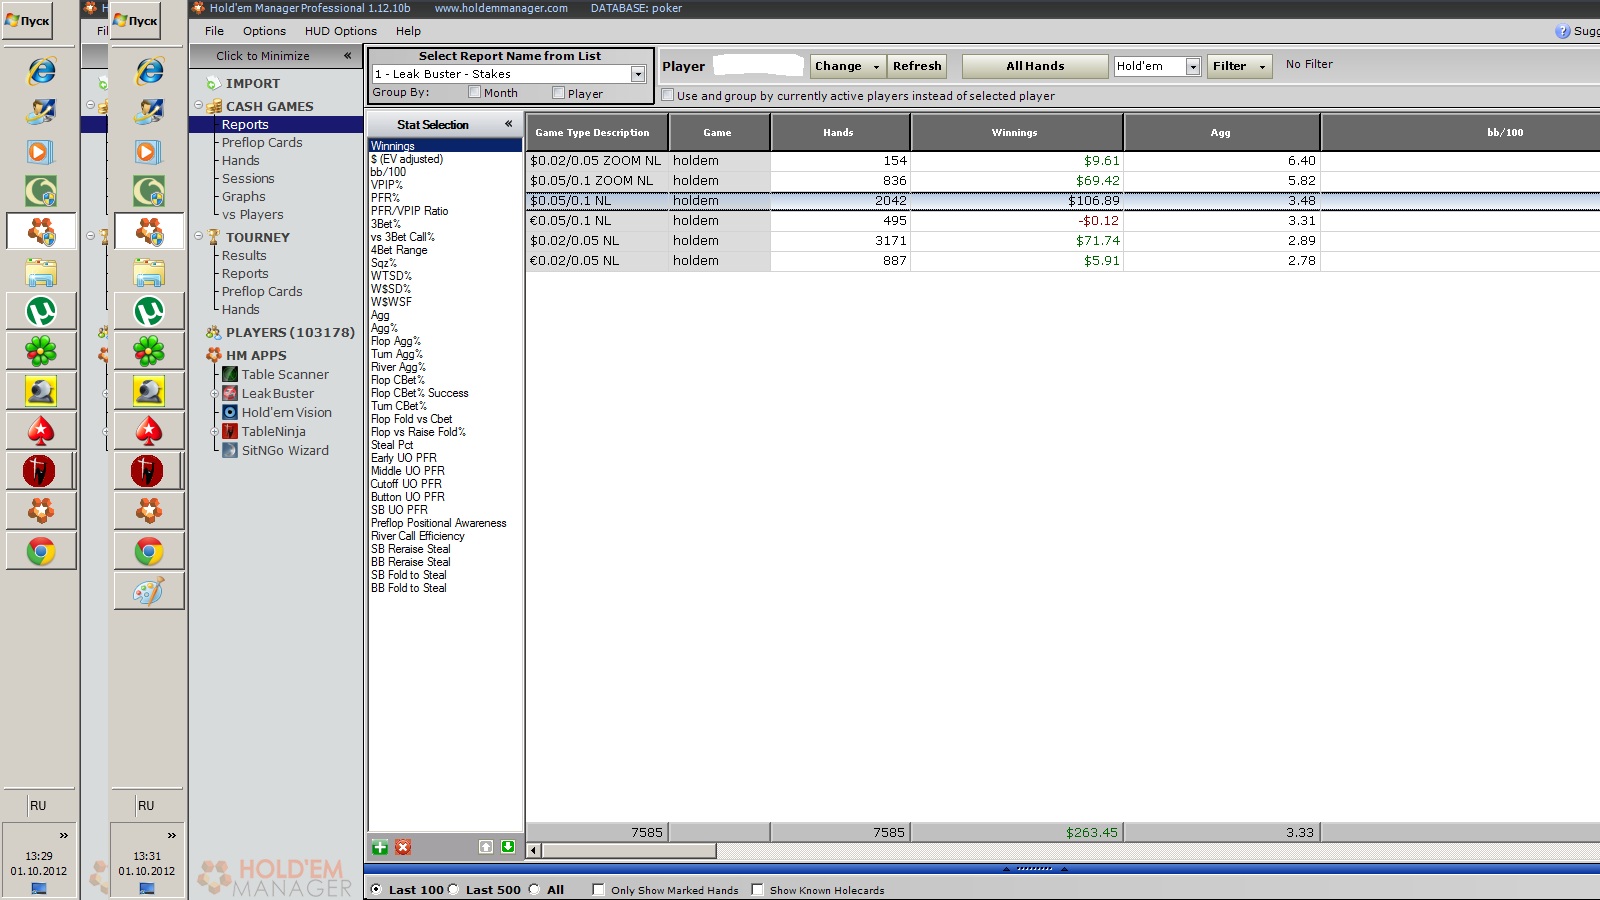Screen dimensions: 1600x900
Task: Add a stat with green plus icon
Action: pyautogui.click(x=380, y=847)
